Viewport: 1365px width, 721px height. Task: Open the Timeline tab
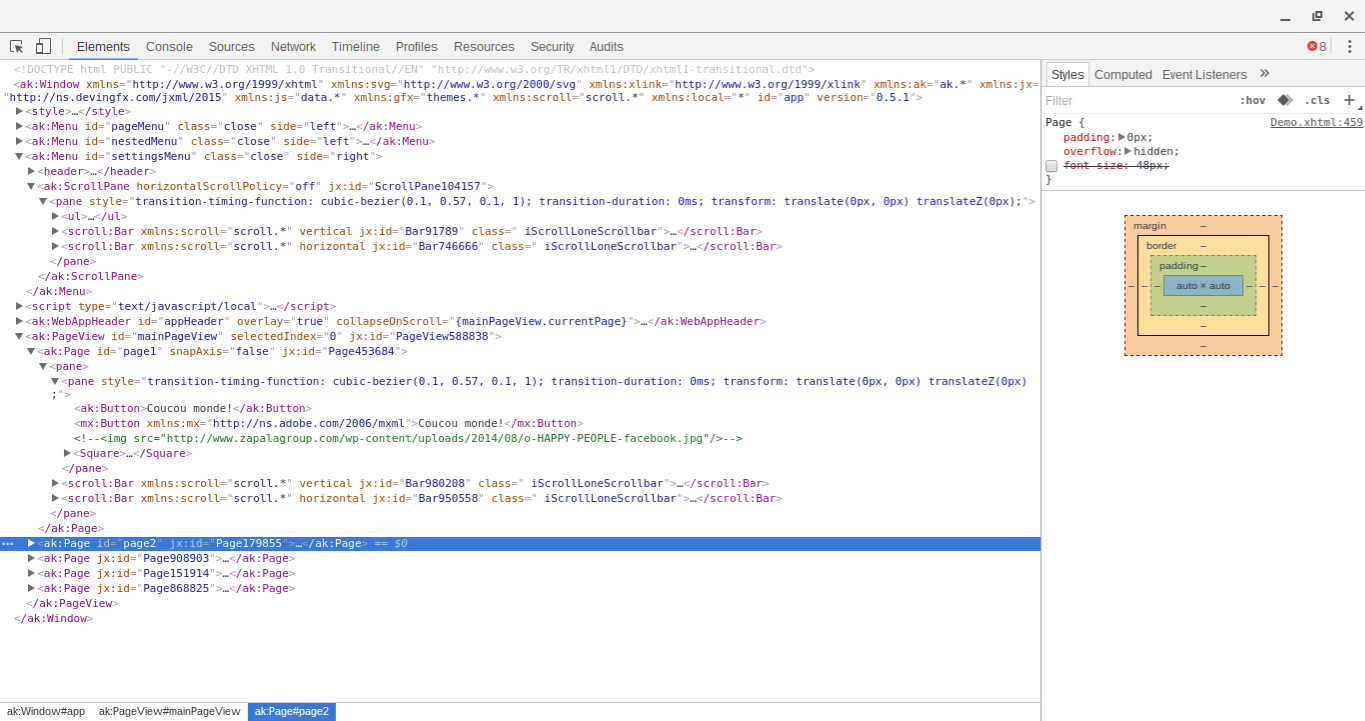[x=356, y=47]
